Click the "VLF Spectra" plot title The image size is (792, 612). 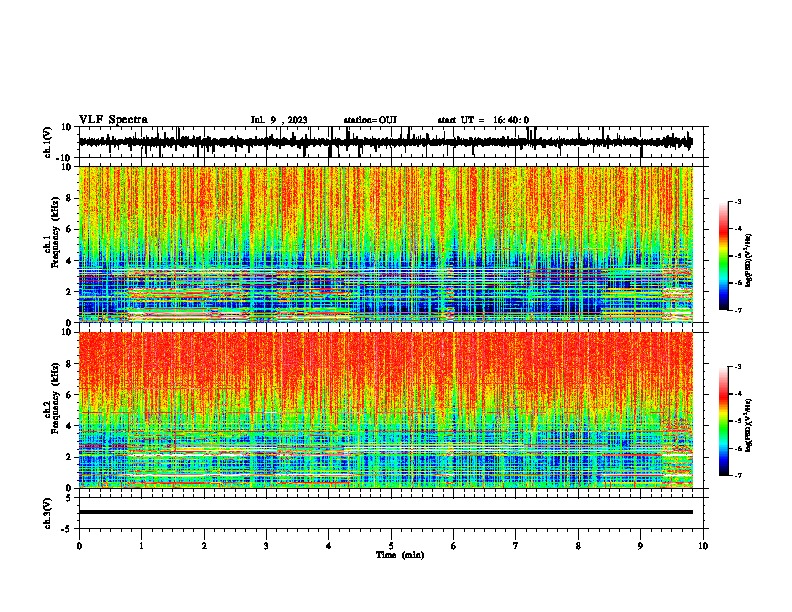[x=113, y=120]
